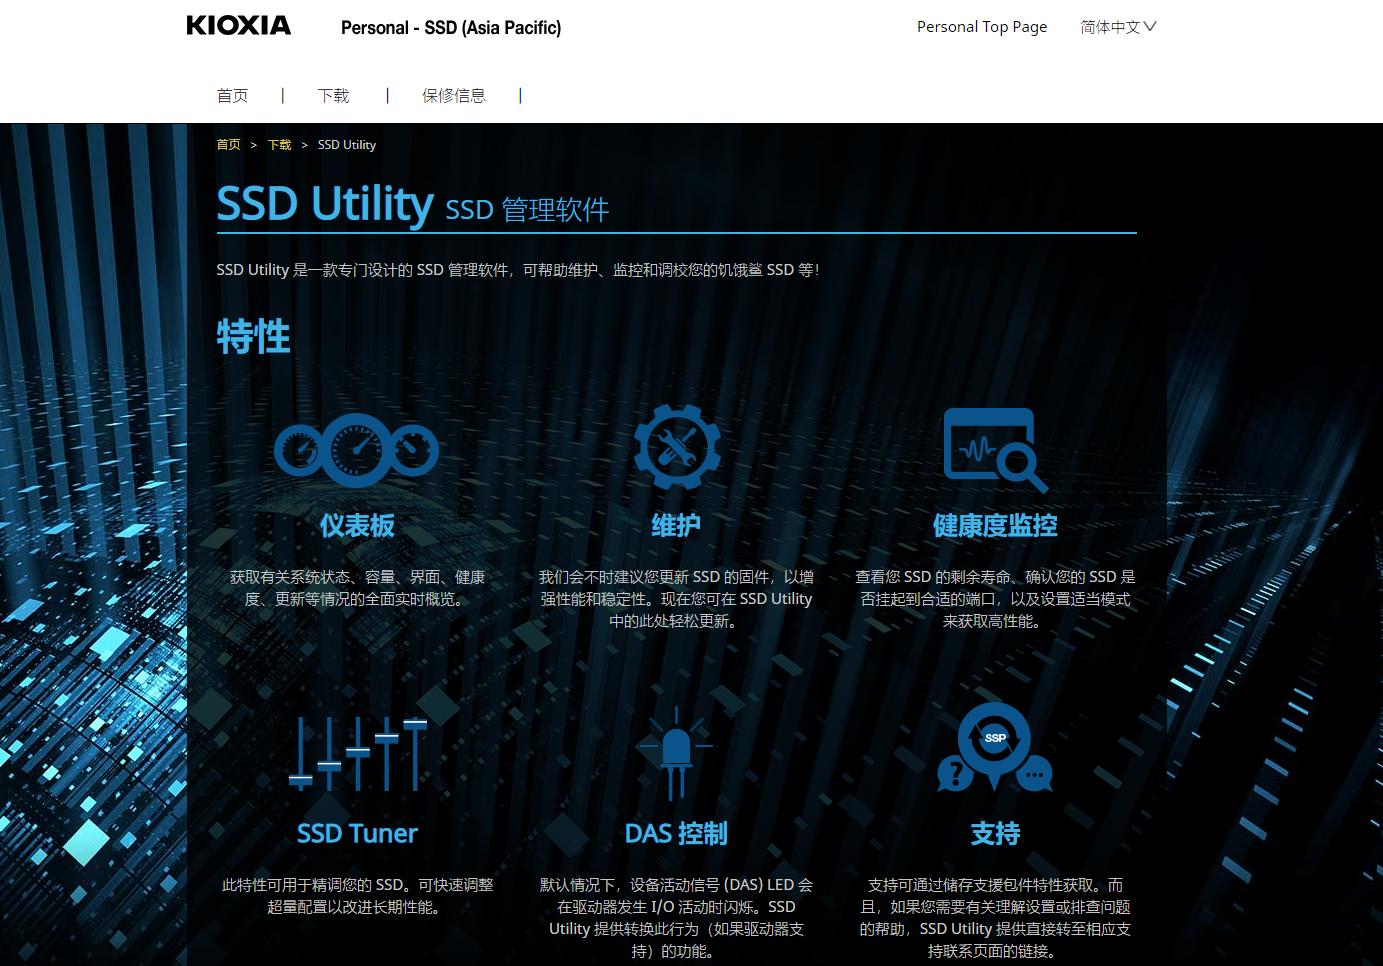The image size is (1383, 966).
Task: Click the SSD Tuner heading
Action: tap(357, 834)
